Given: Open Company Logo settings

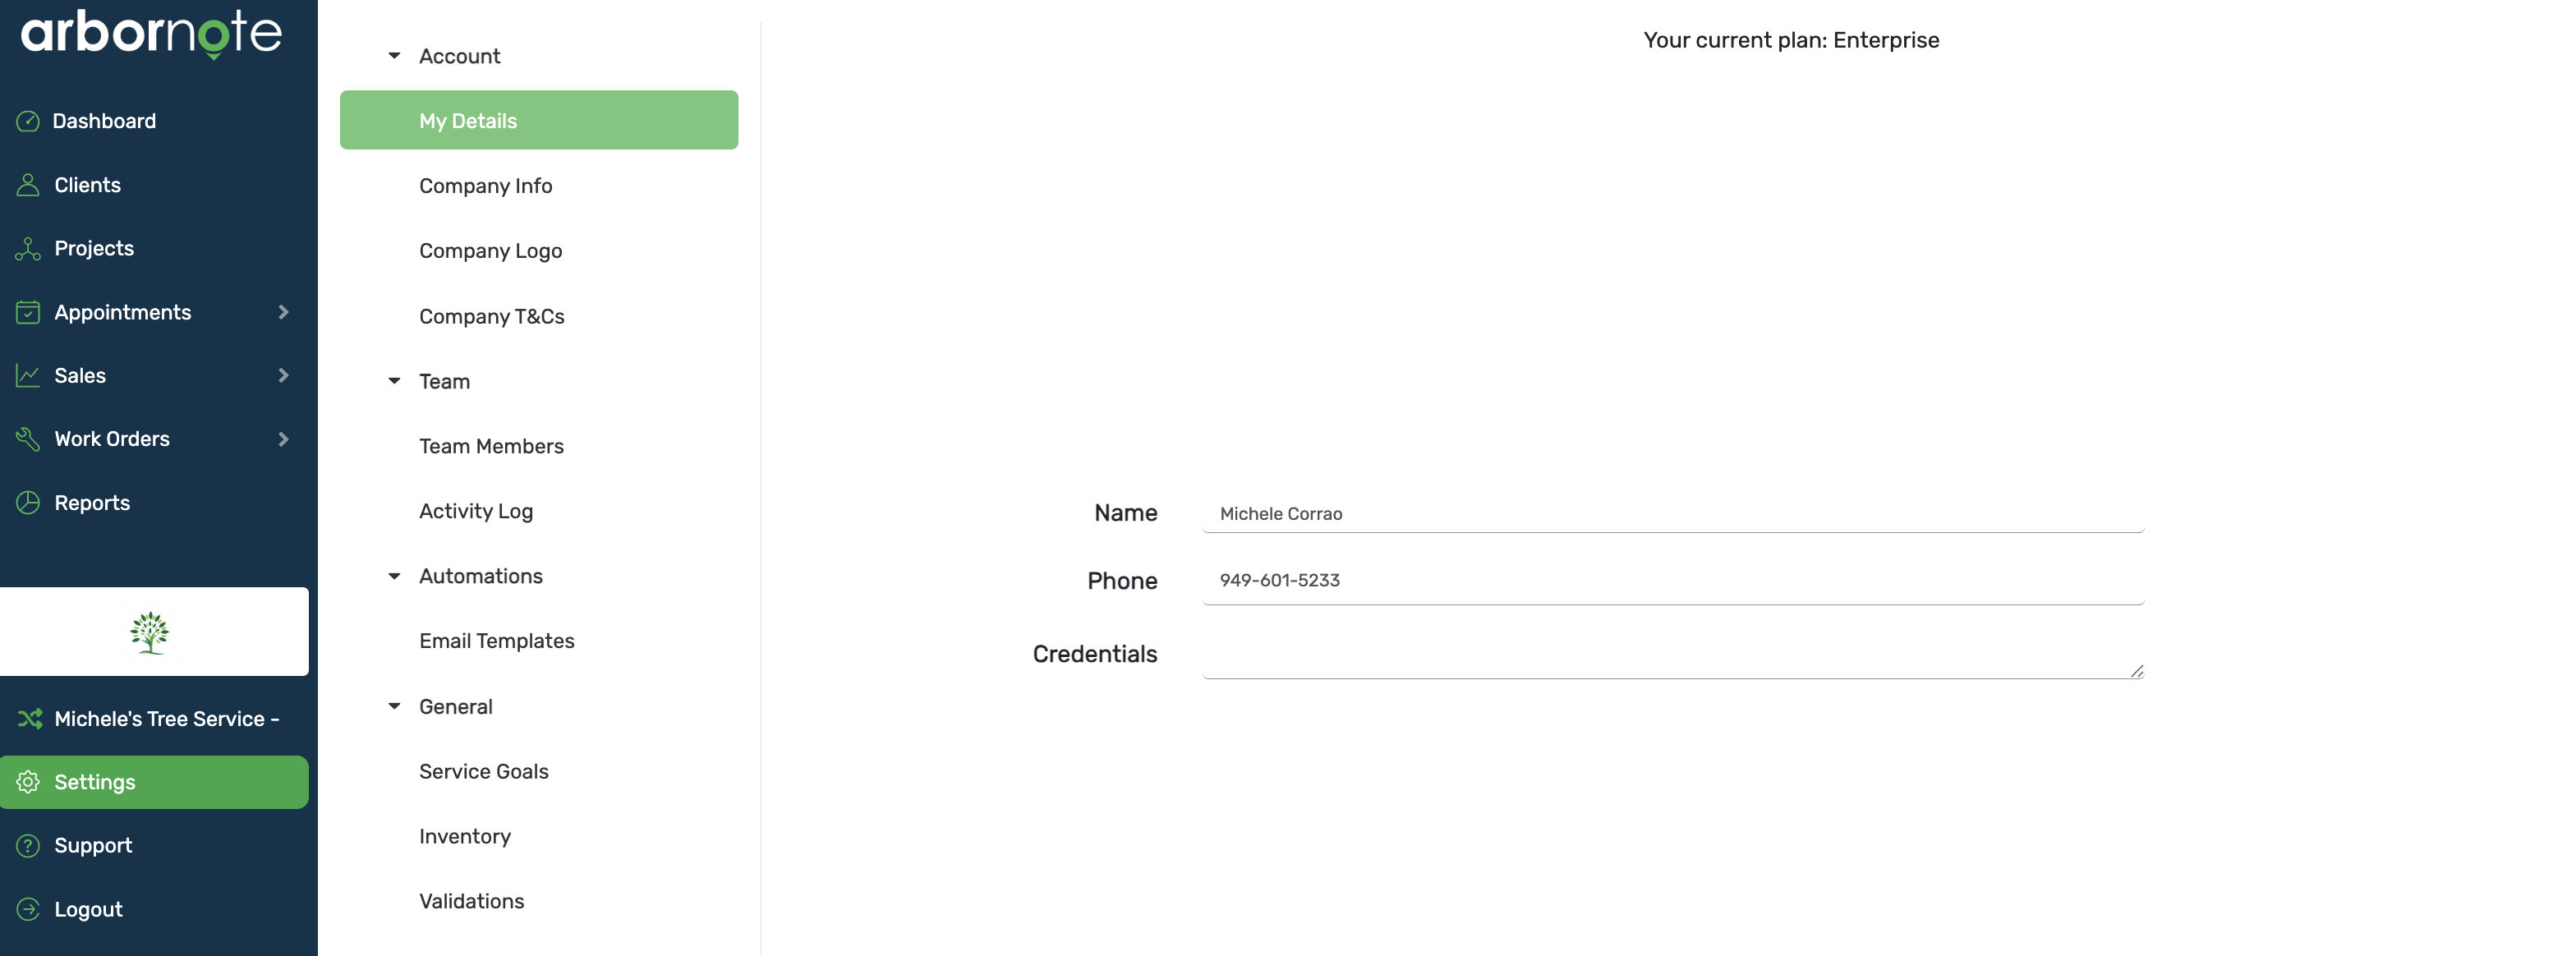Looking at the screenshot, I should [x=490, y=251].
